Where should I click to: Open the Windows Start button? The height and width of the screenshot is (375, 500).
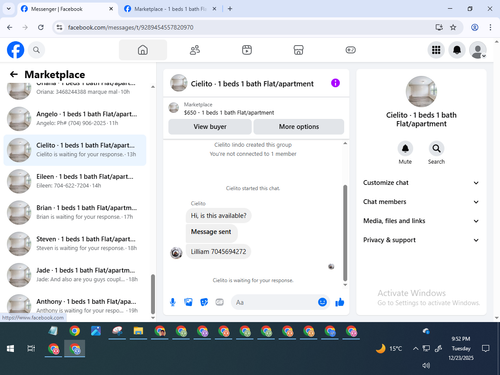[10, 349]
